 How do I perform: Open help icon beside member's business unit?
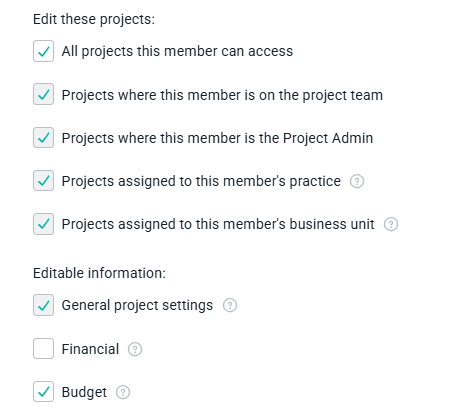[x=391, y=224]
